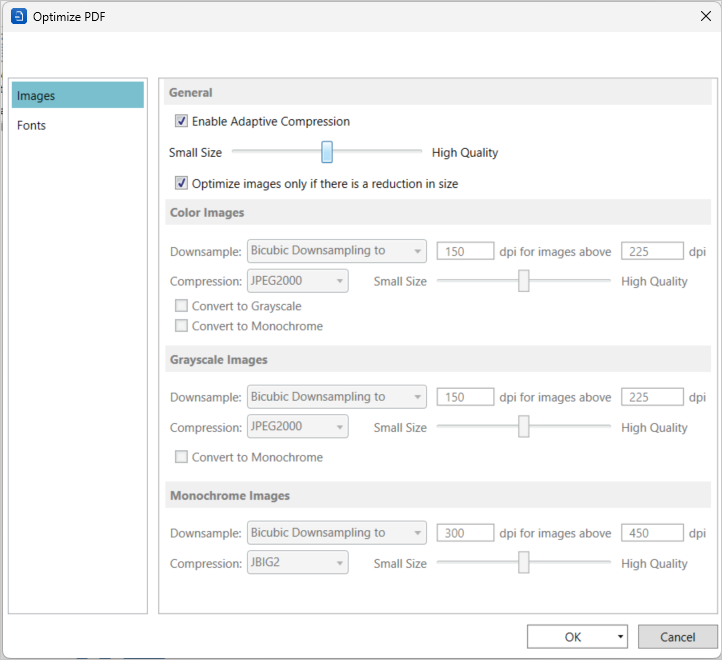This screenshot has height=660, width=722.
Task: Click the Cancel button
Action: (677, 637)
